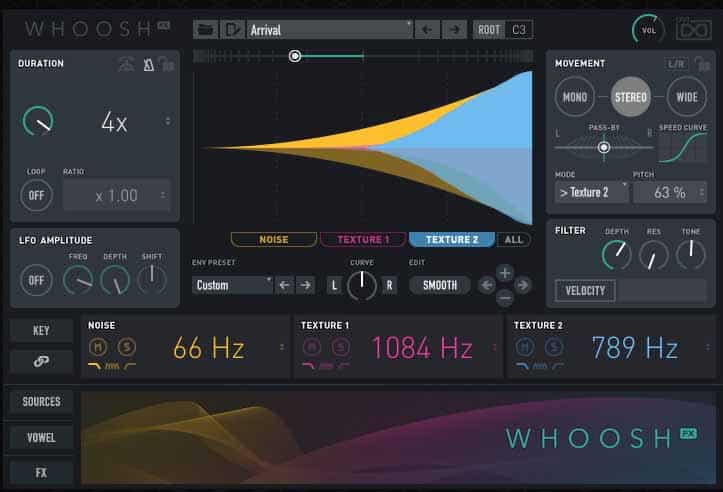Select the TEXTURE 1 envelope tab

tap(363, 240)
